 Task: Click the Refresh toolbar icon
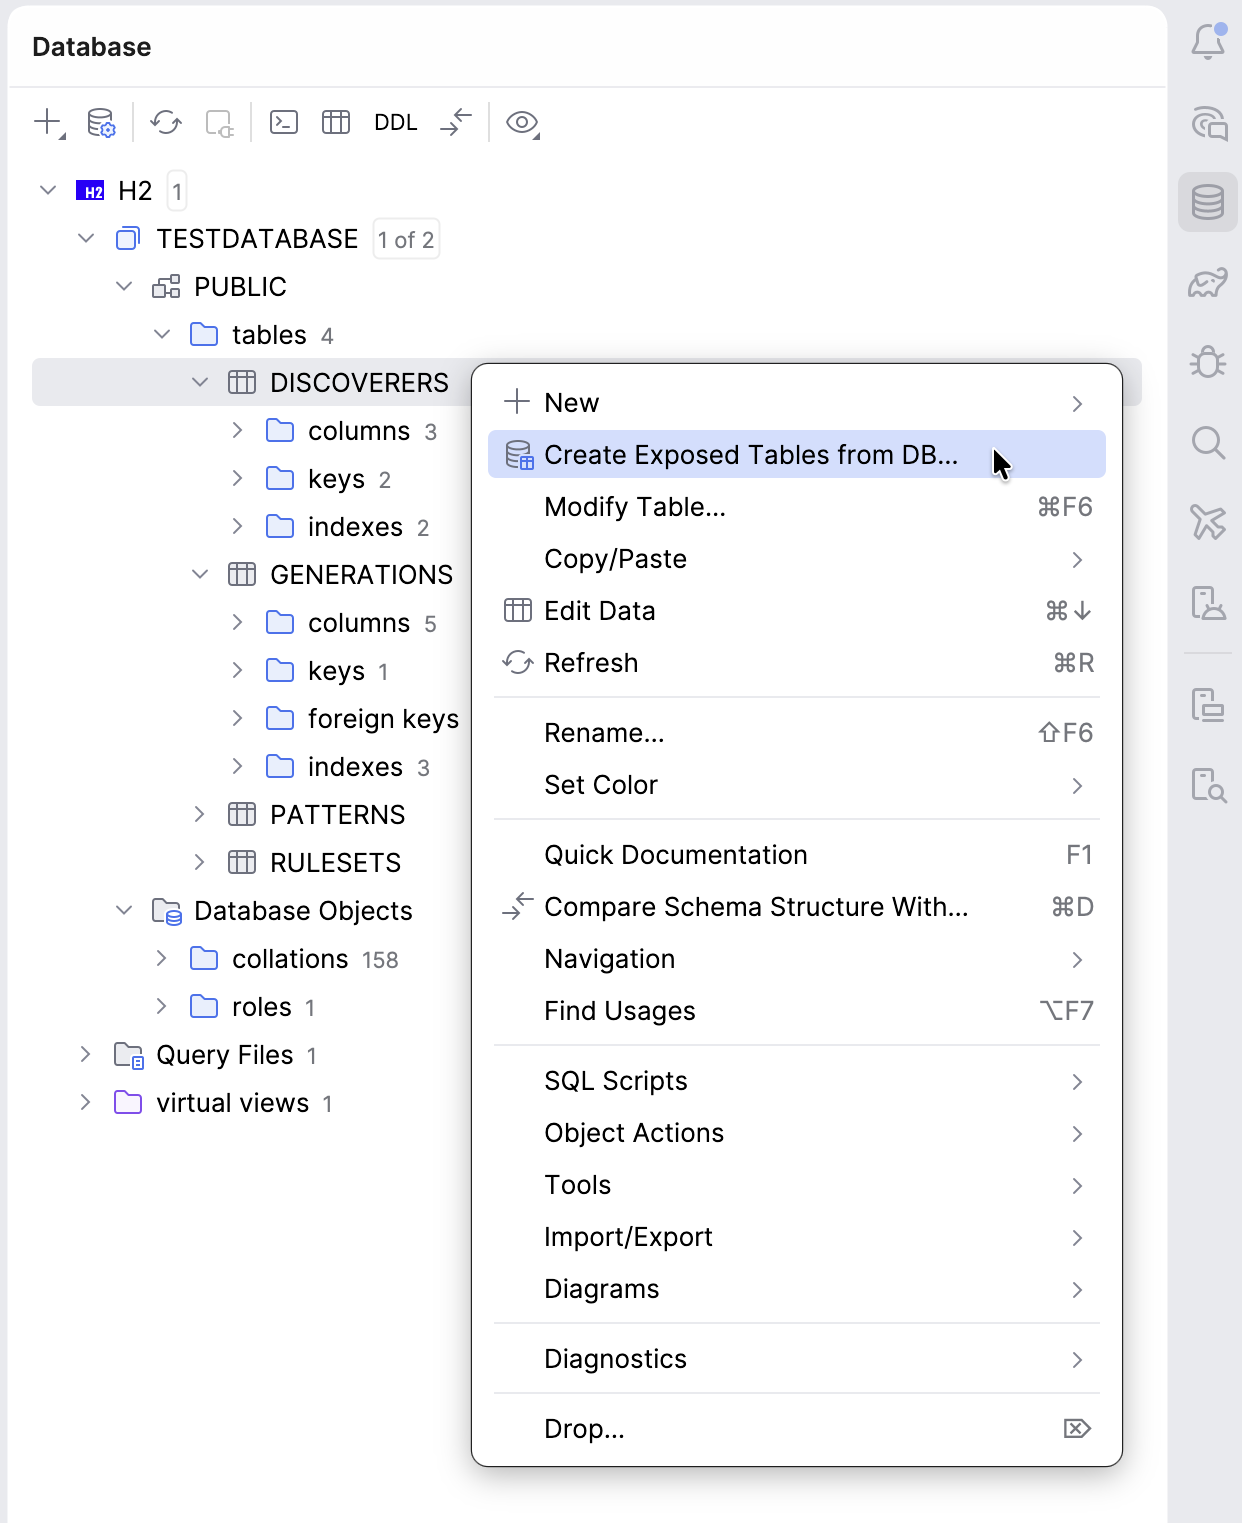point(166,122)
